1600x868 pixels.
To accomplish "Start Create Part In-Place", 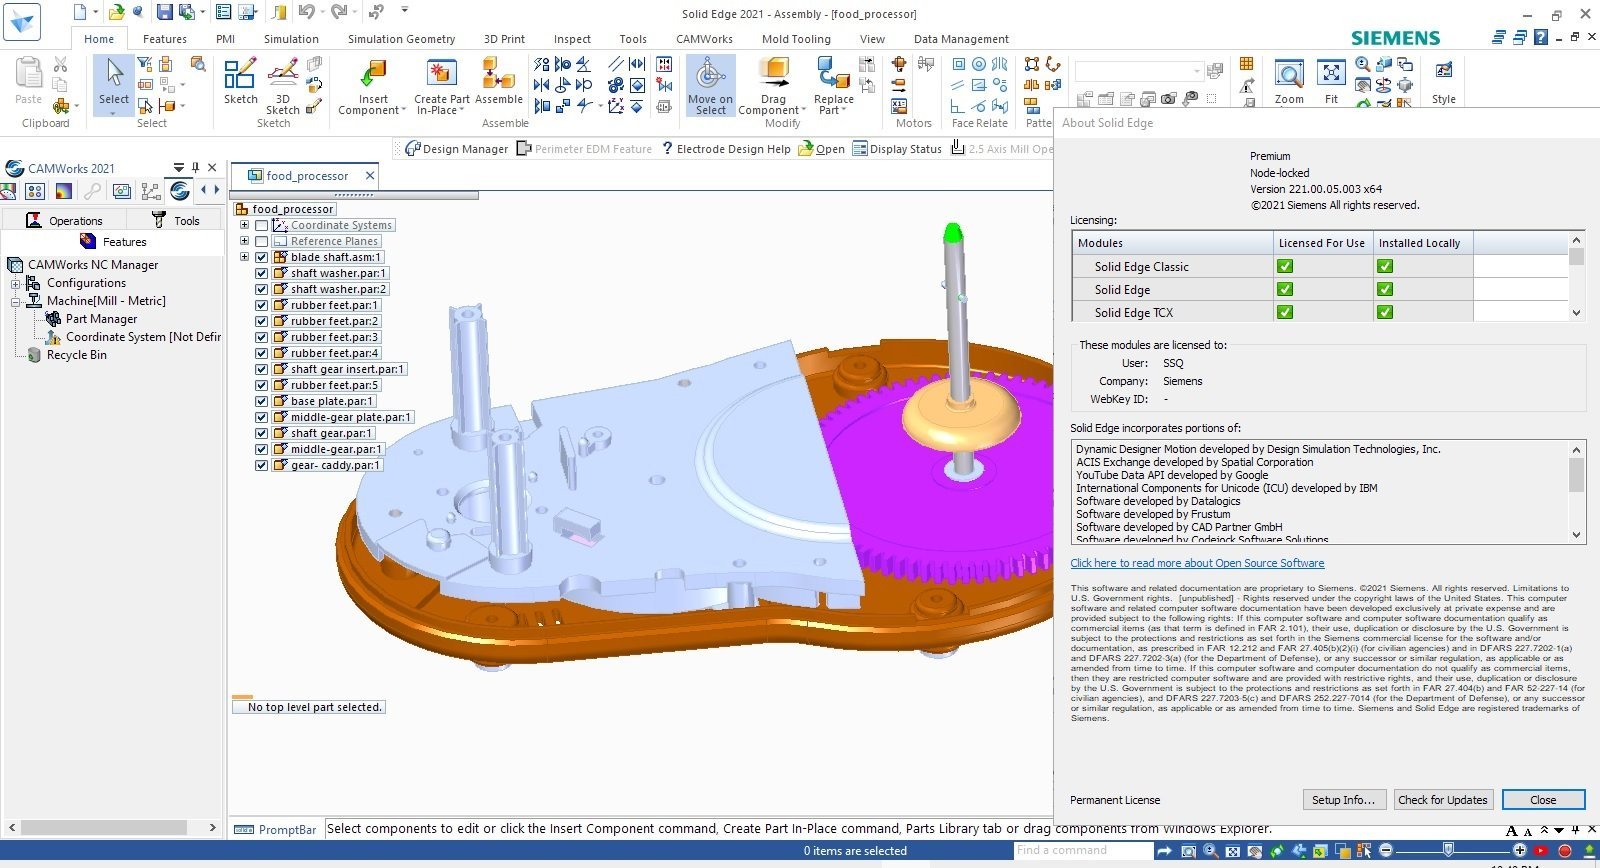I will point(441,86).
